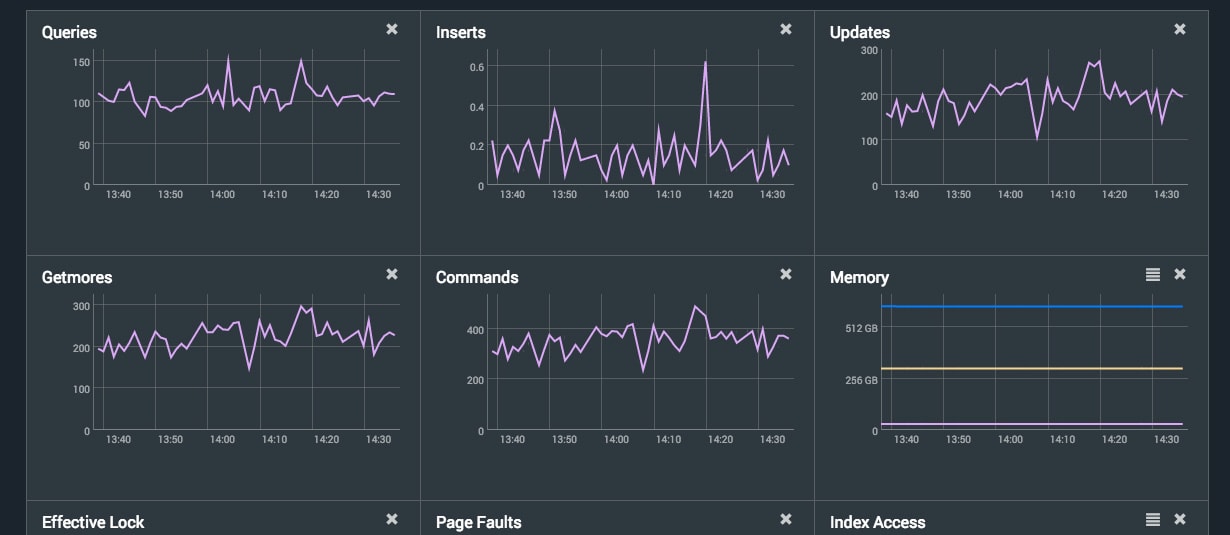Image resolution: width=1230 pixels, height=535 pixels.
Task: Close the Queries chart panel
Action: click(392, 30)
